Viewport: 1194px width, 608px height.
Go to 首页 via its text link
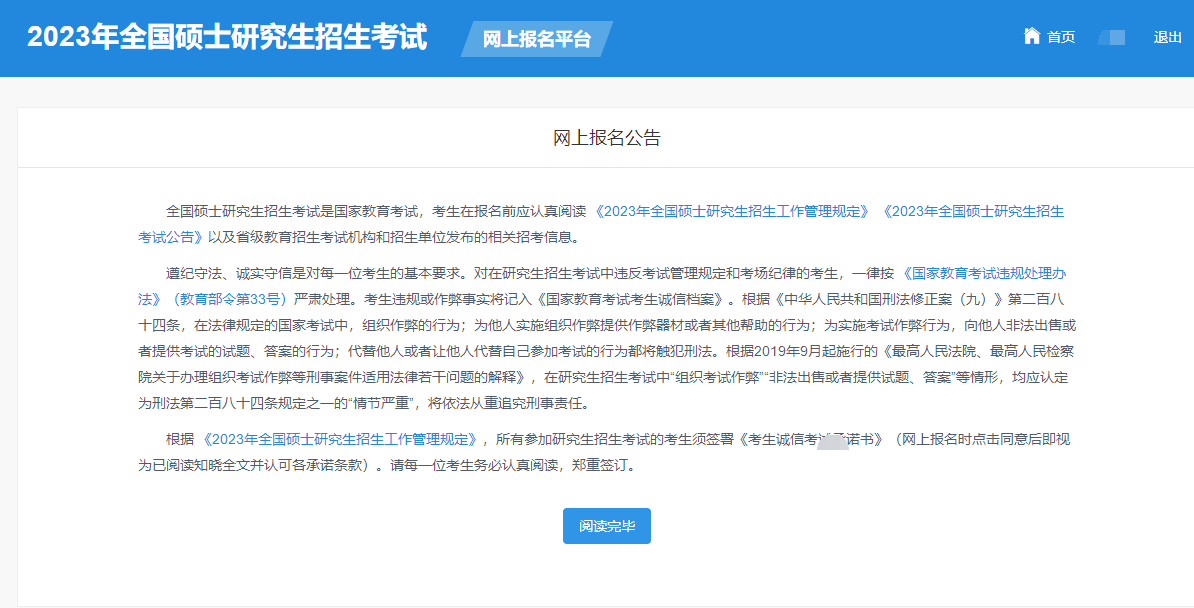[x=1061, y=37]
